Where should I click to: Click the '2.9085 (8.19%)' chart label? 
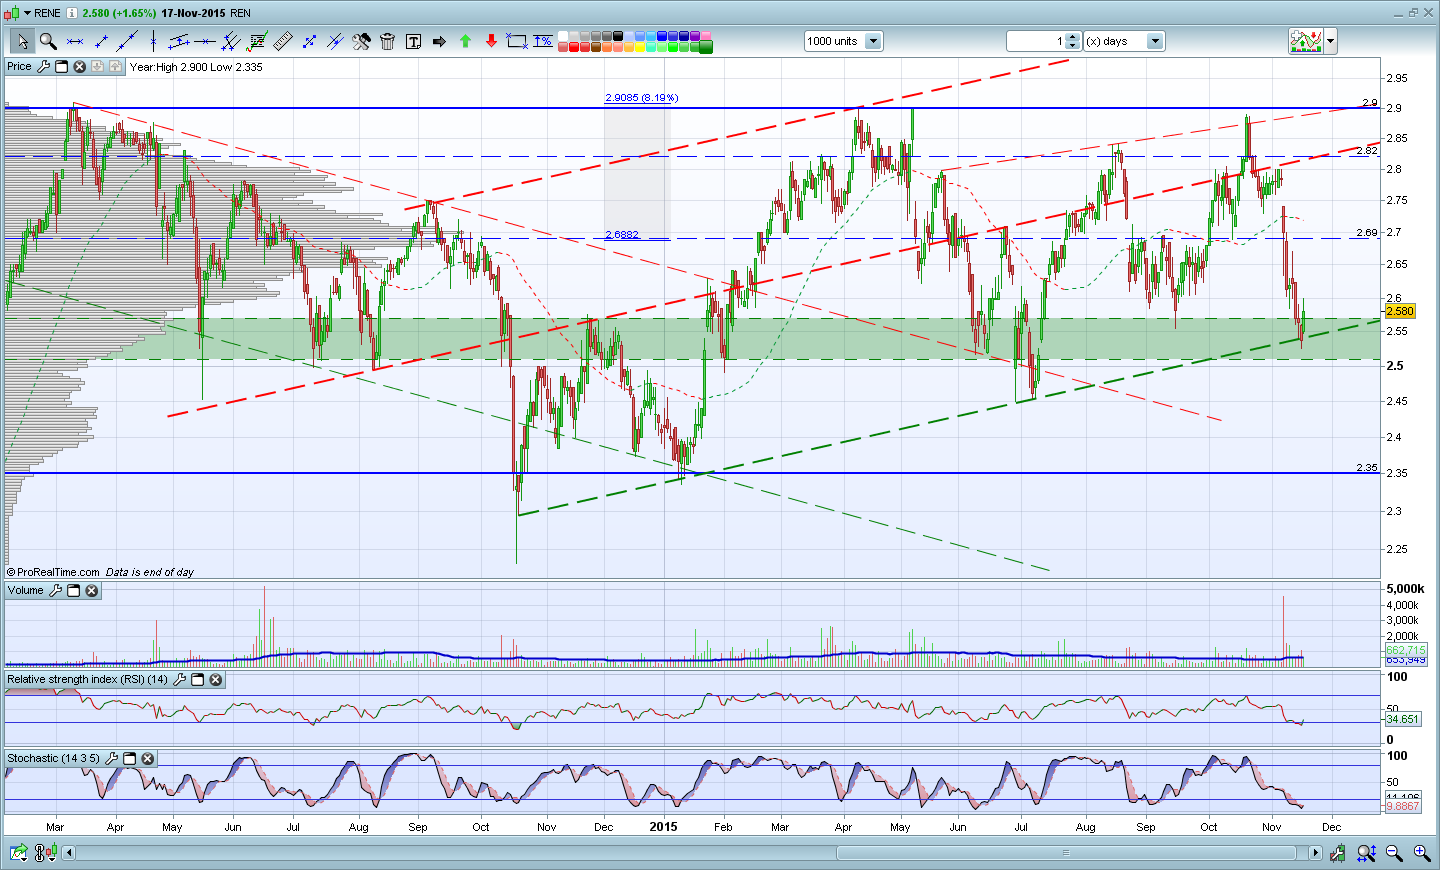click(641, 98)
